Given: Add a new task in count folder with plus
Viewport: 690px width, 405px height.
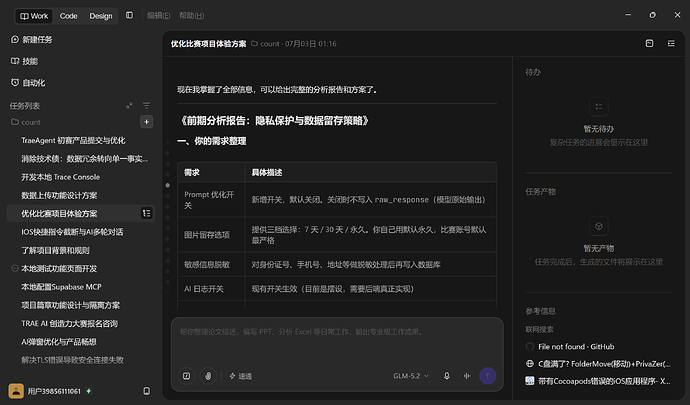Looking at the screenshot, I should point(147,122).
